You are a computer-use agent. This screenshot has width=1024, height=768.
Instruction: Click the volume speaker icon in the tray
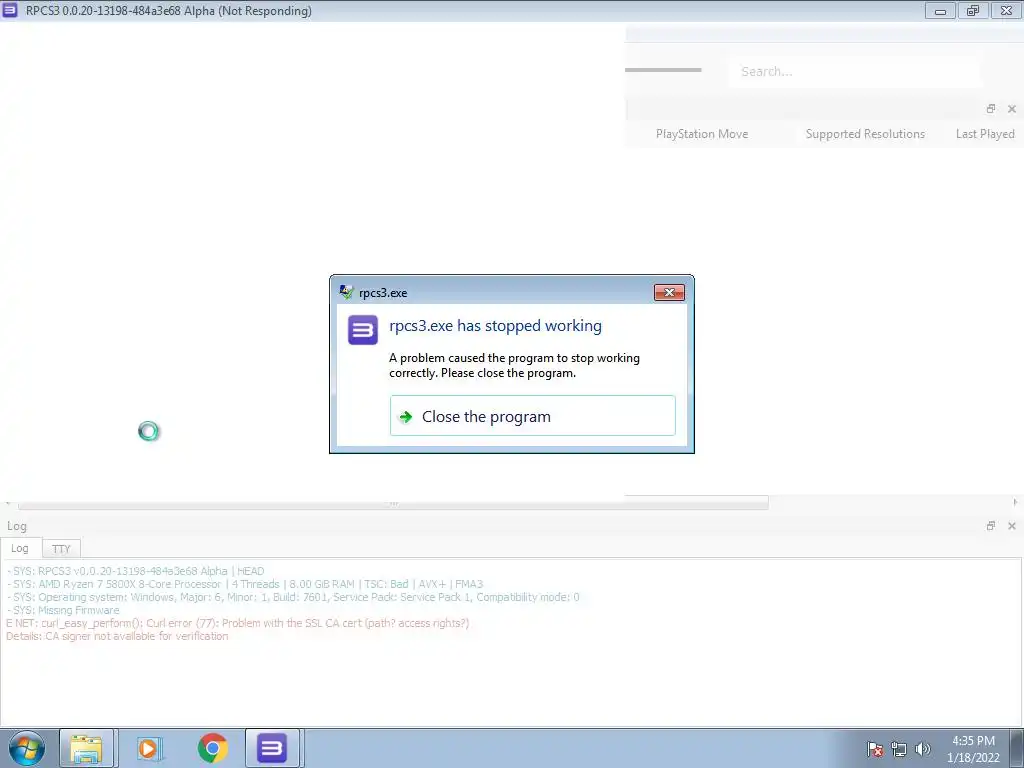coord(922,749)
